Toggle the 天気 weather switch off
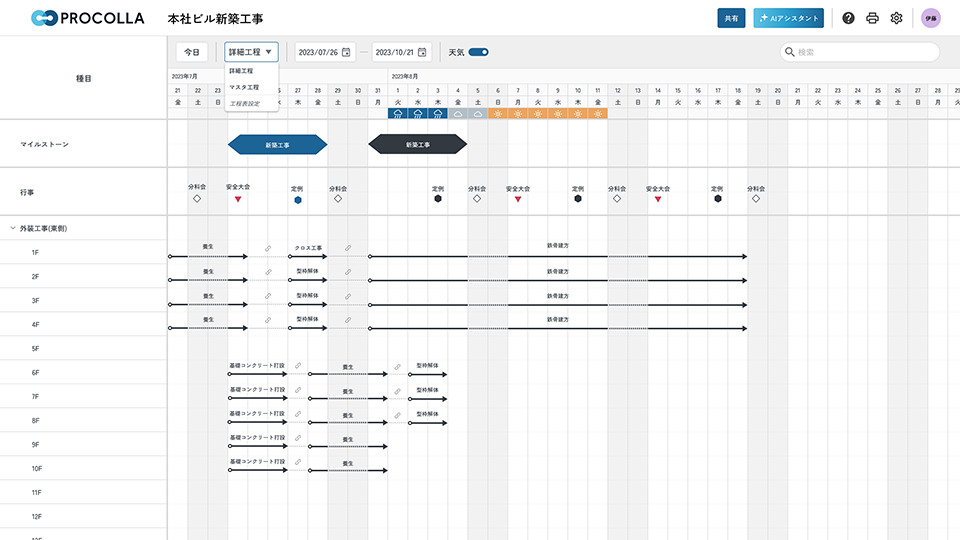Image resolution: width=960 pixels, height=540 pixels. tap(478, 52)
